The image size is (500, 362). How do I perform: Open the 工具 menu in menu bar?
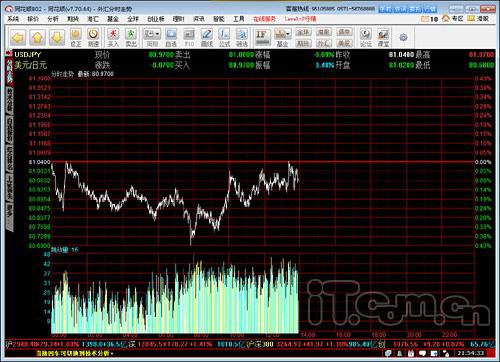[x=239, y=19]
